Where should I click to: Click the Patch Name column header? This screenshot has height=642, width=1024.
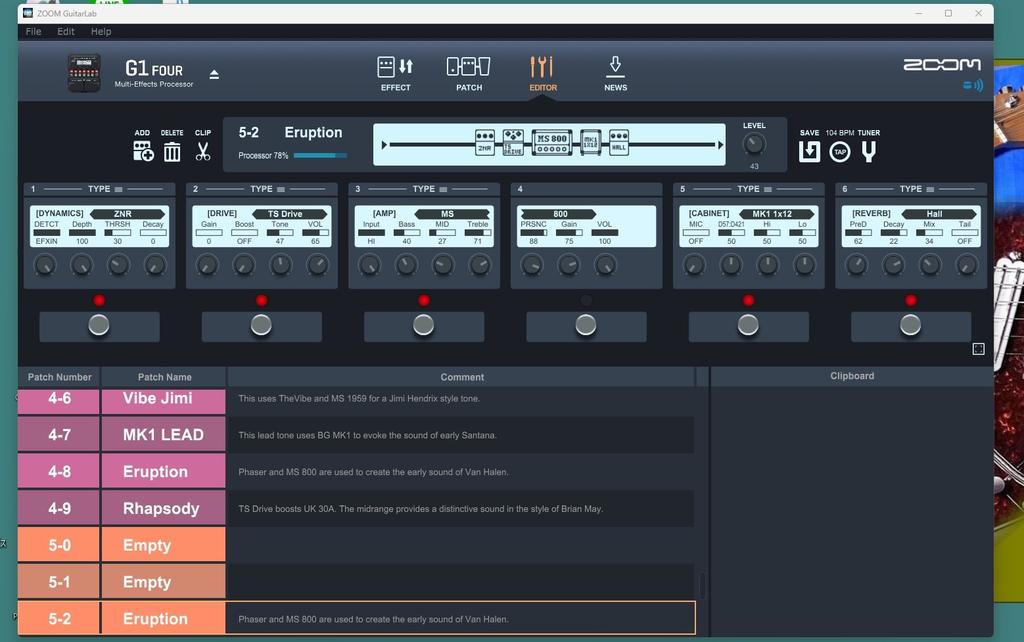click(x=165, y=377)
